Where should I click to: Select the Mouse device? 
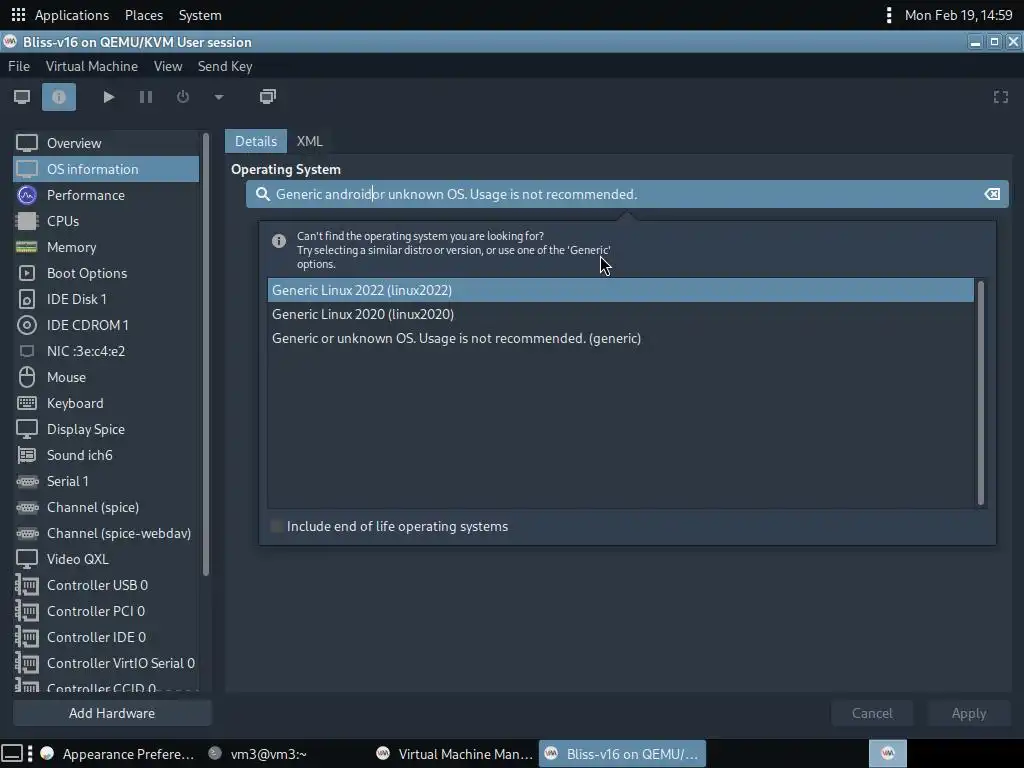click(106, 377)
